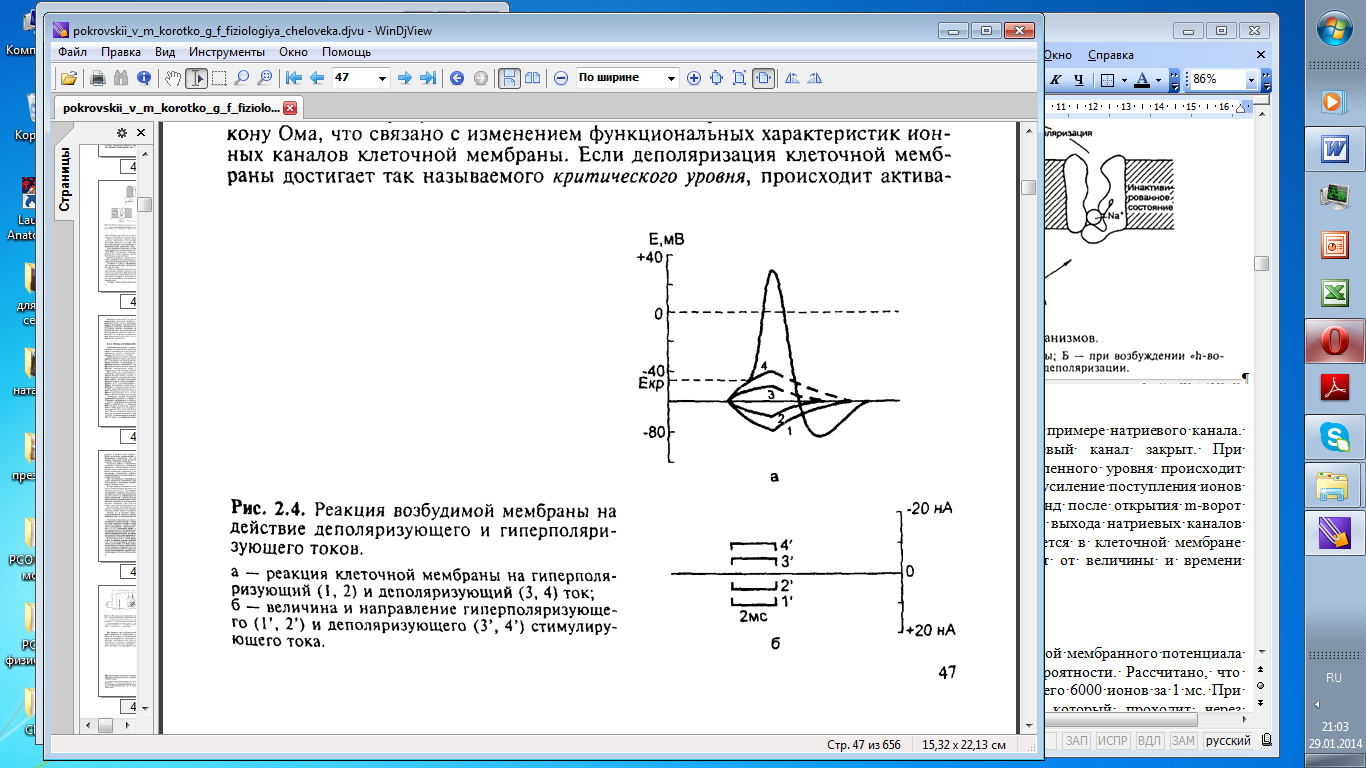Set zoom to fit page
This screenshot has height=768, width=1366.
point(740,78)
